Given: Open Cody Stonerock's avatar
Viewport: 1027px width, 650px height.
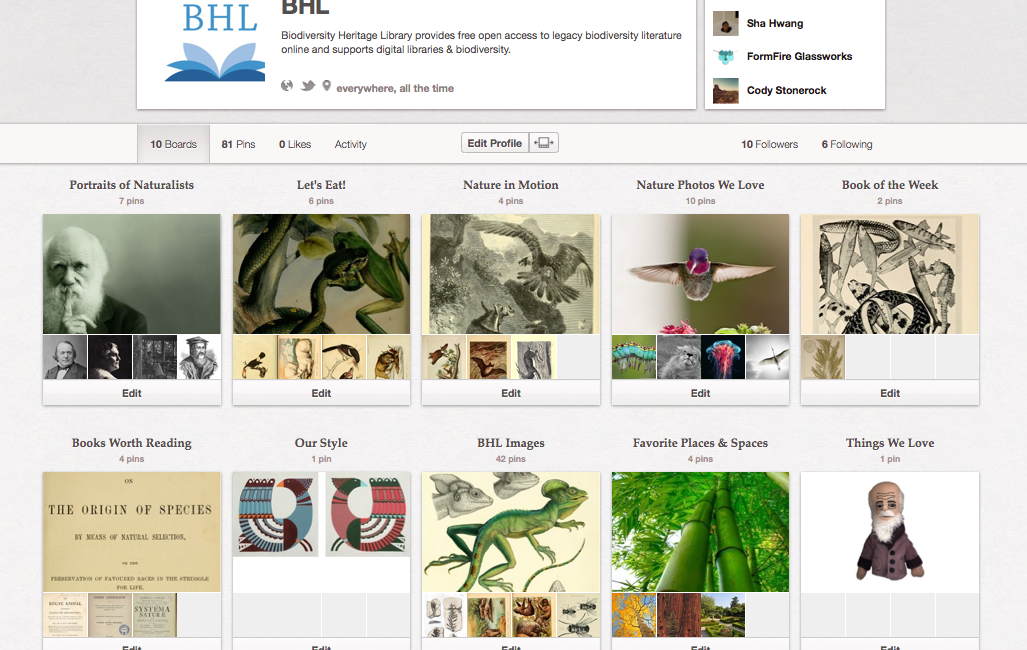Looking at the screenshot, I should (726, 90).
